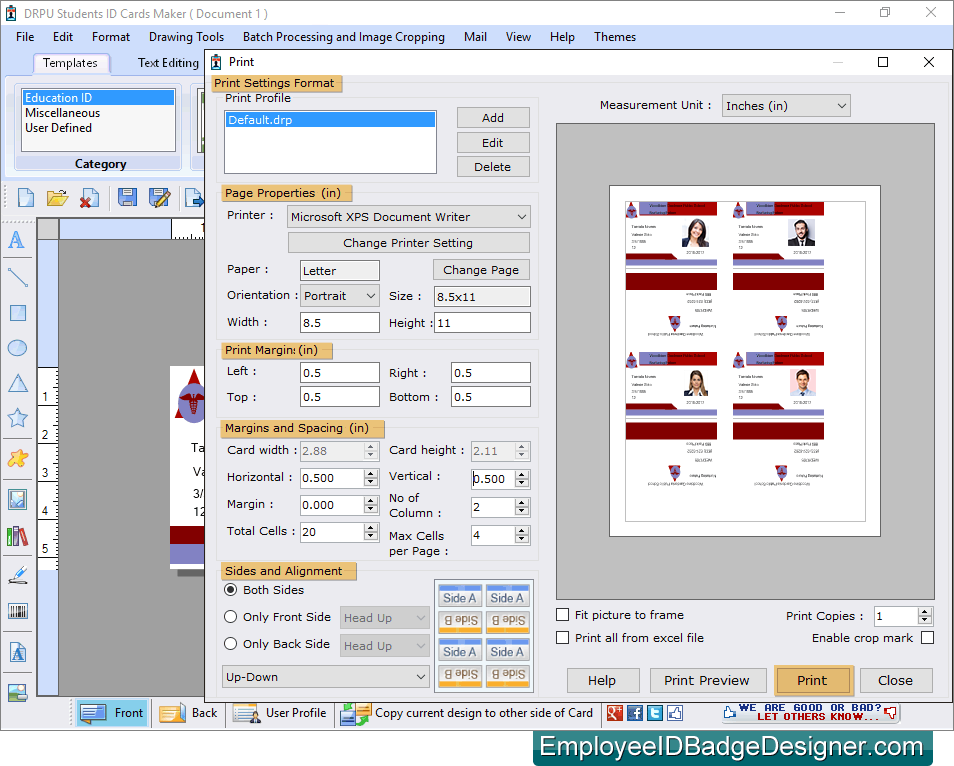Select the Ellipse shape tool
954x766 pixels.
point(16,348)
